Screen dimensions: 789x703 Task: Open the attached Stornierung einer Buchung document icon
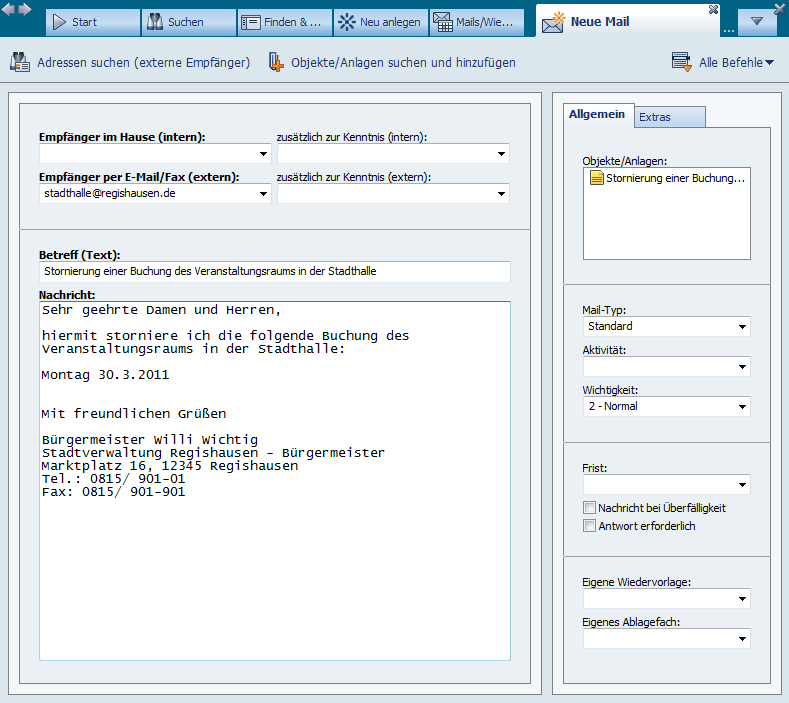point(596,179)
